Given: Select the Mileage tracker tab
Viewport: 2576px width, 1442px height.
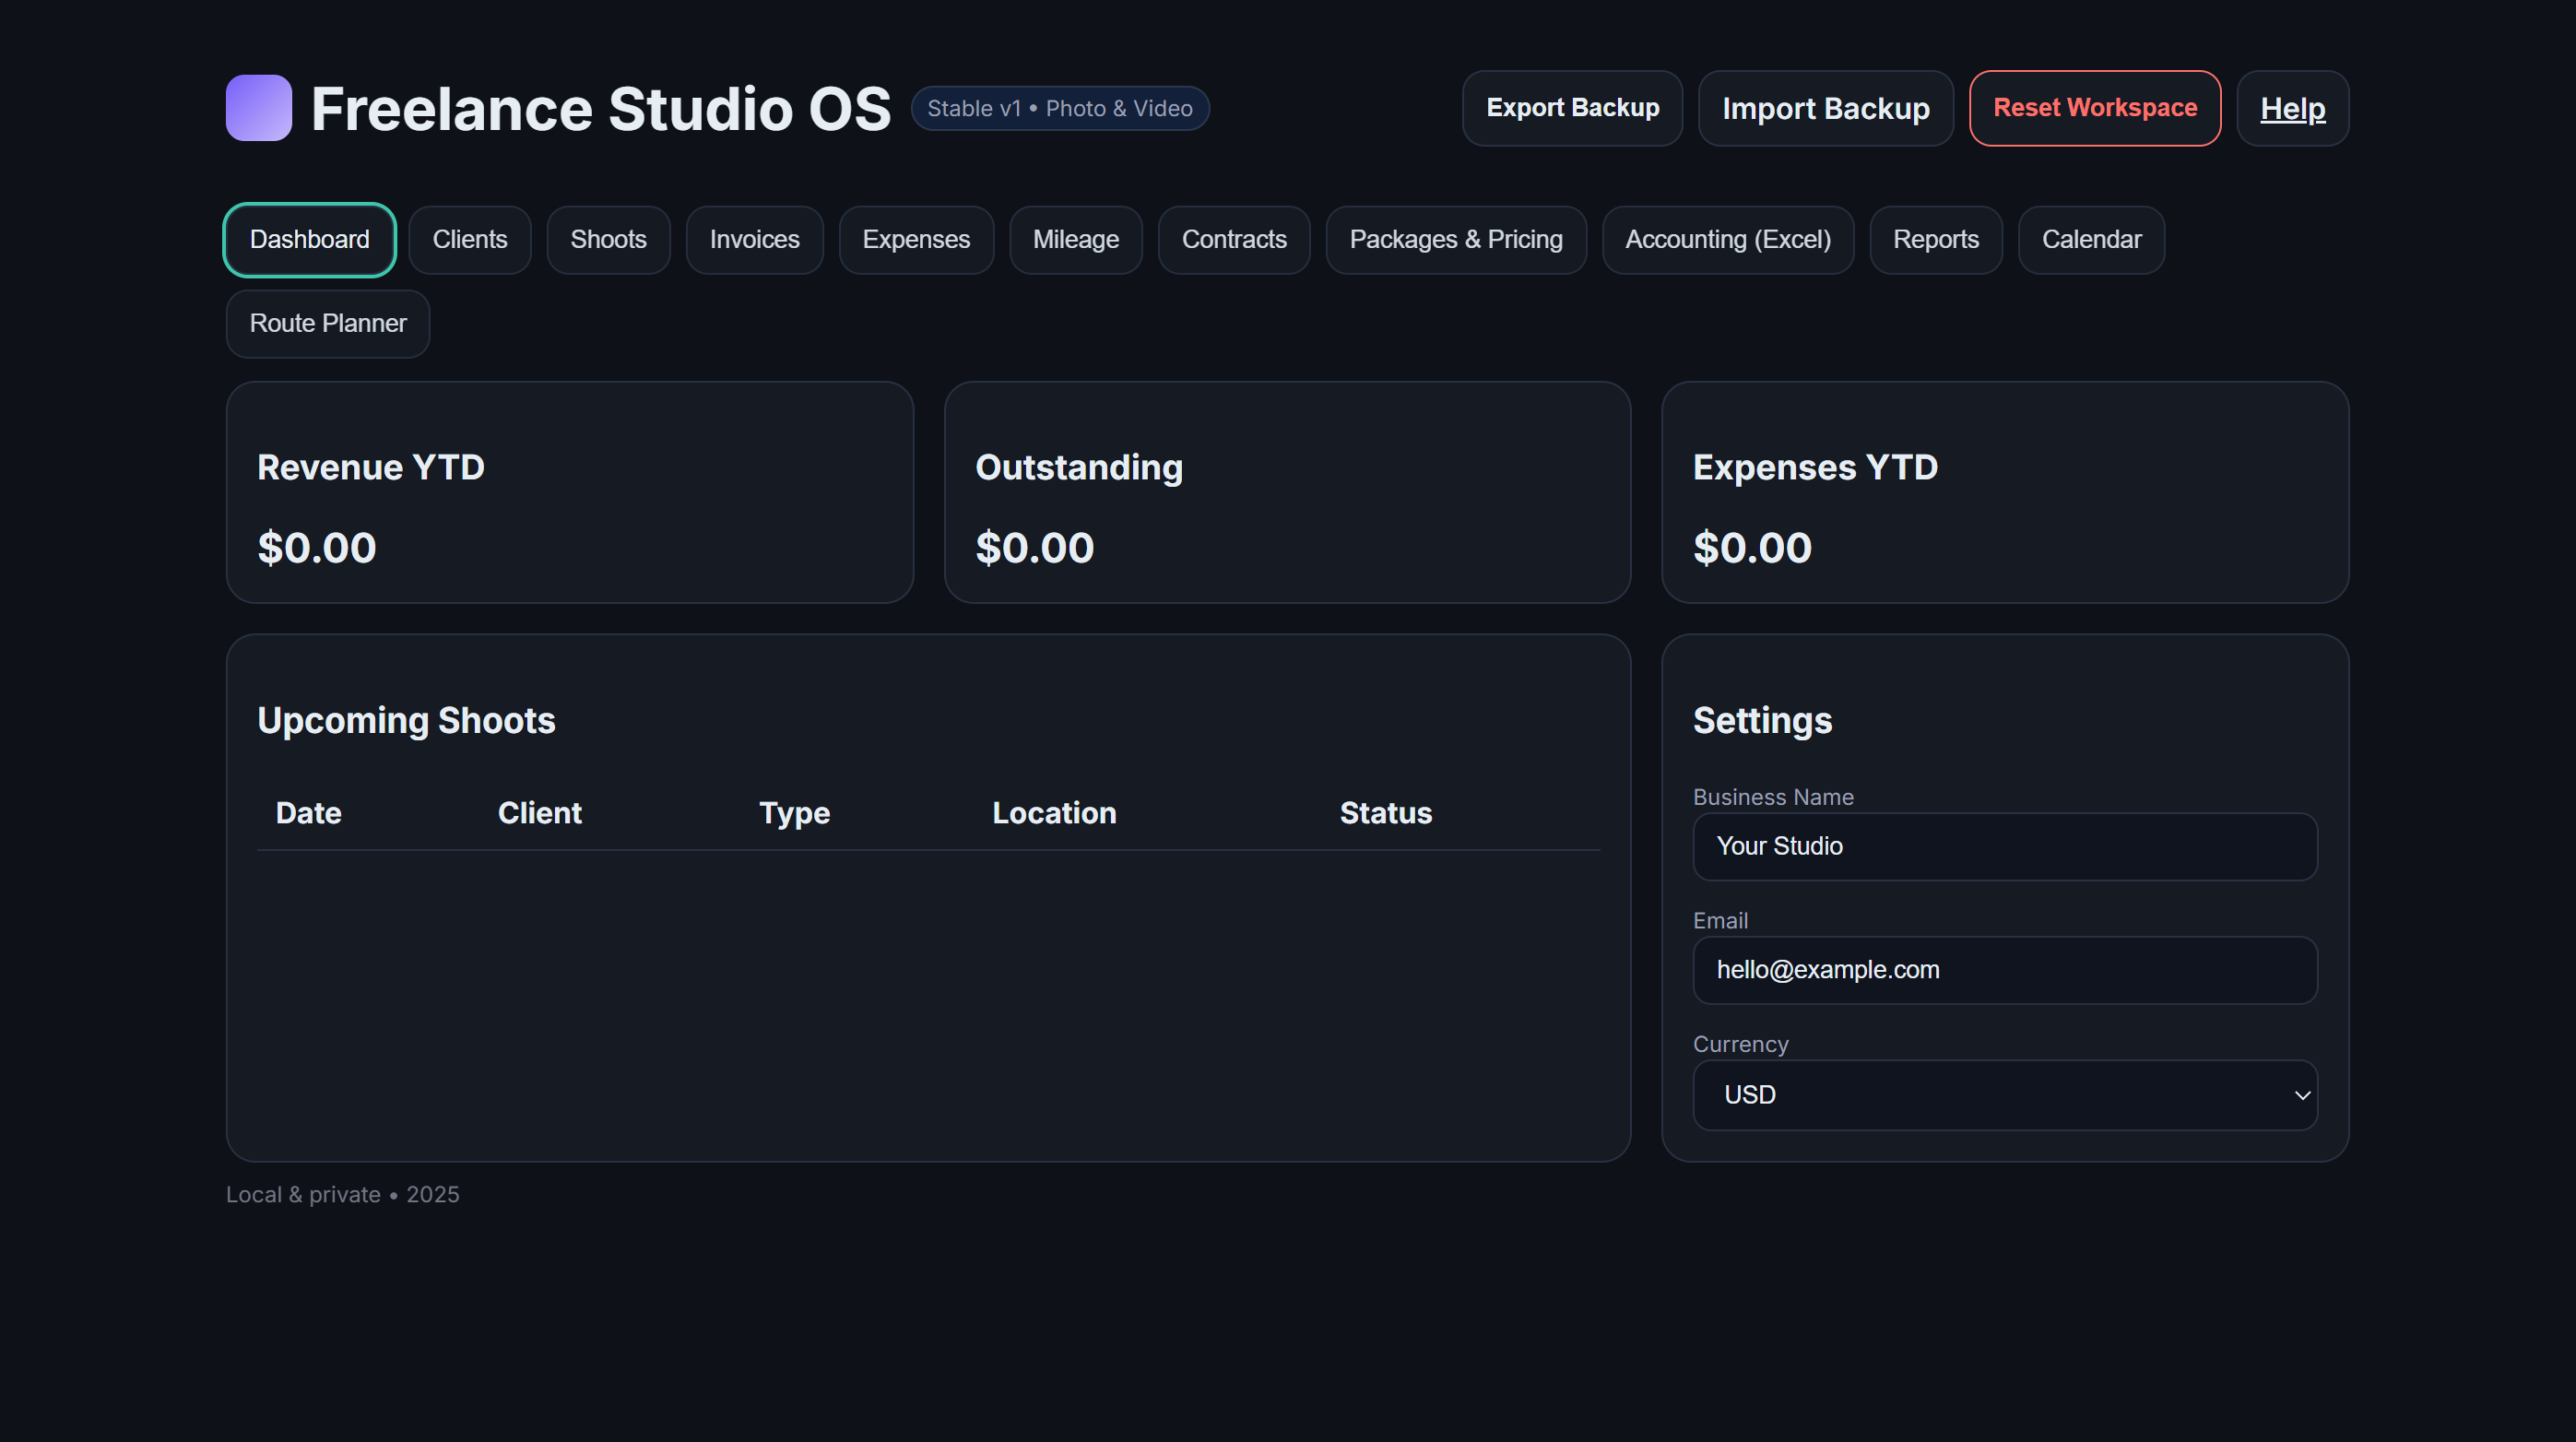Looking at the screenshot, I should [1075, 240].
